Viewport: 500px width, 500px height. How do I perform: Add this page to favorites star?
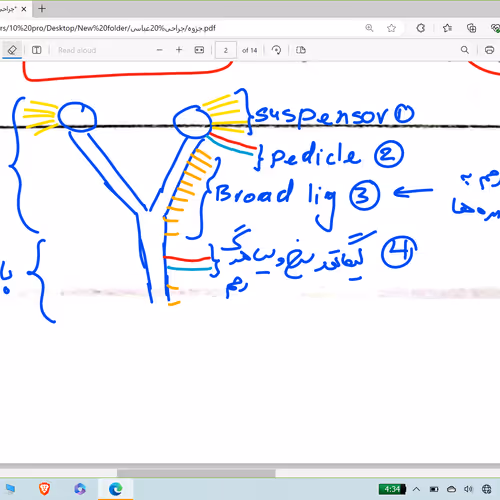point(391,28)
